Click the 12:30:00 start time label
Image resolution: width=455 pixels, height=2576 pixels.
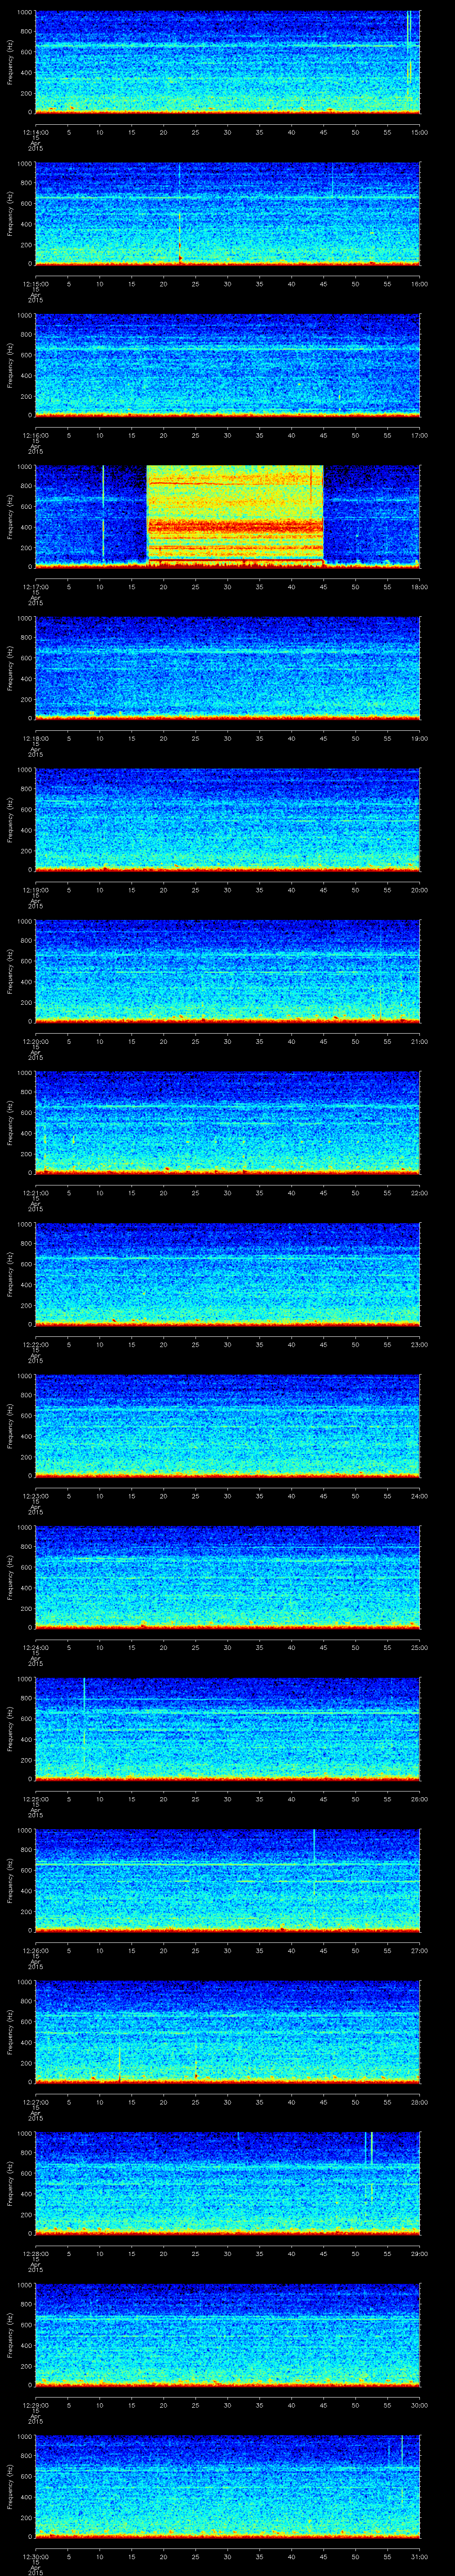[x=35, y=2556]
